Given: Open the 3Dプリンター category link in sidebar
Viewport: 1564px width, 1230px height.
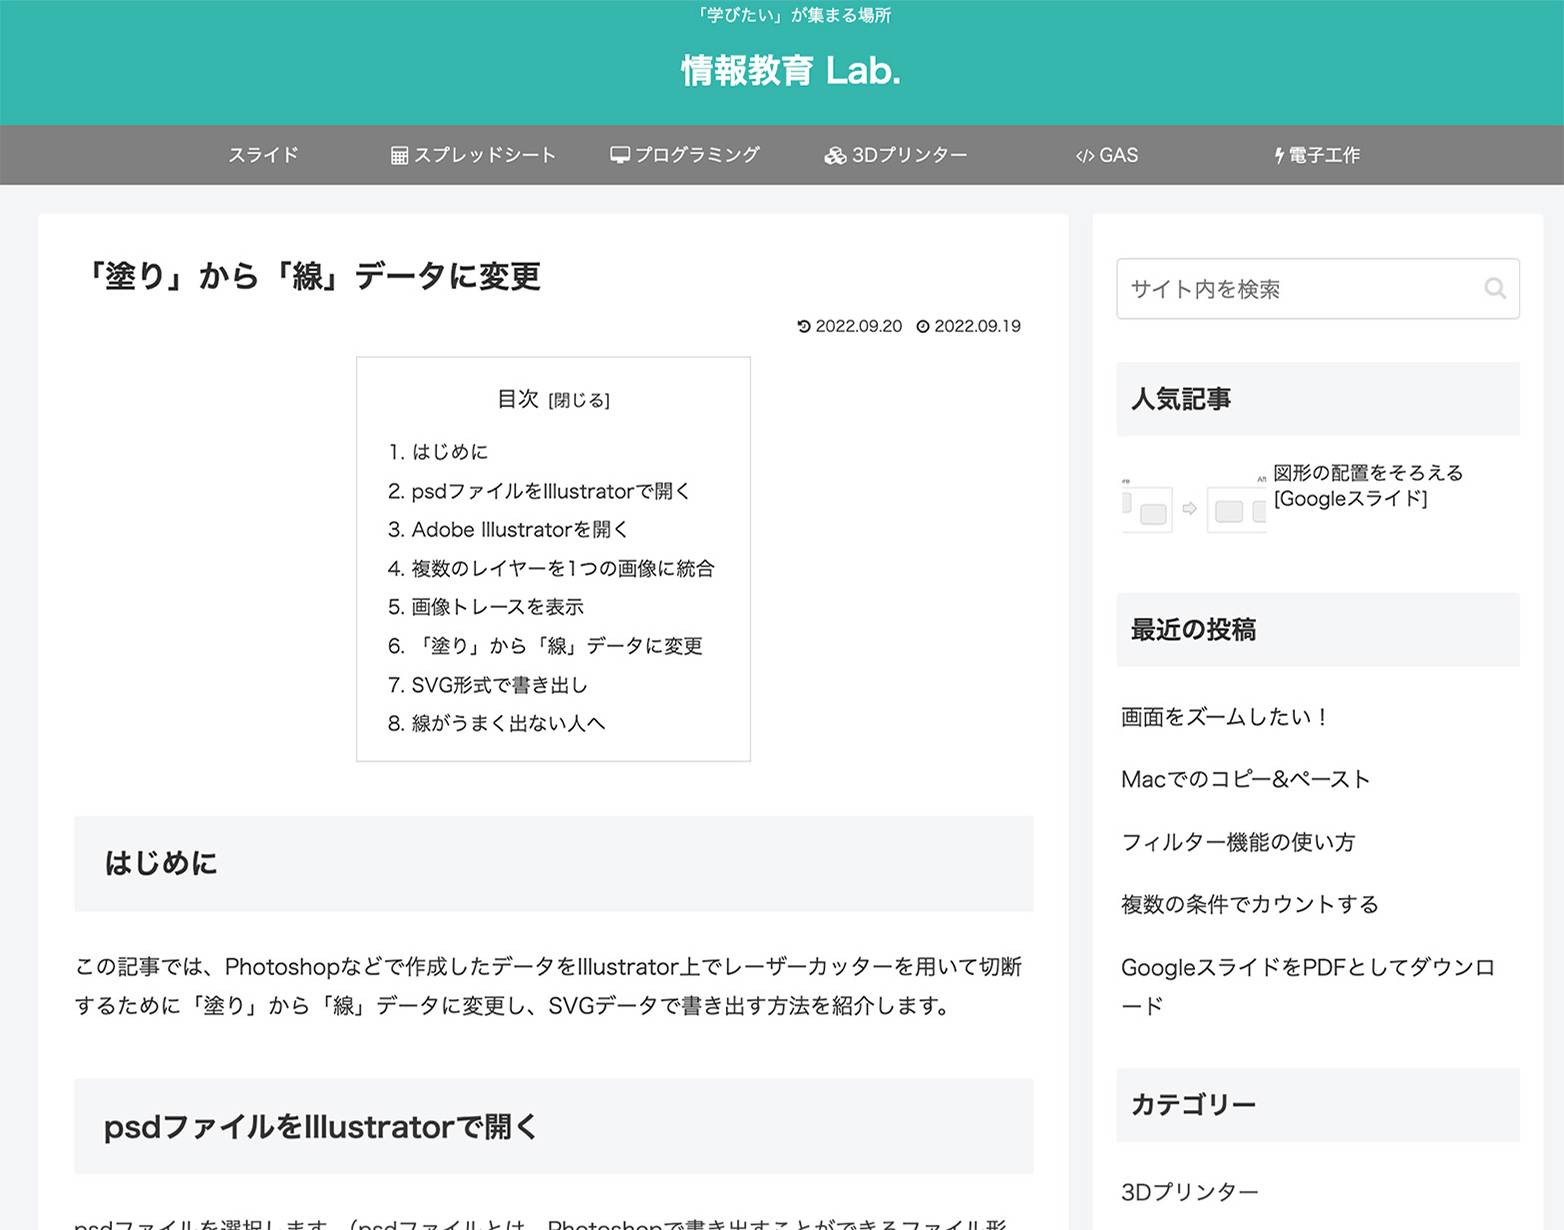Looking at the screenshot, I should [x=1189, y=1192].
